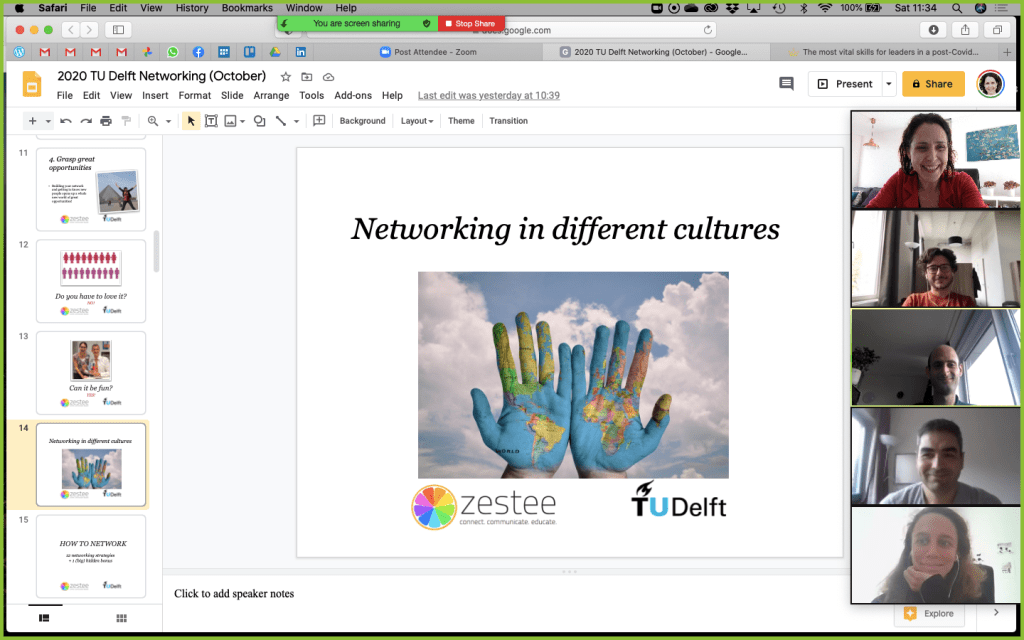Select slide 13 thumbnail 'Can it be fun?'
This screenshot has width=1024, height=640.
tap(91, 372)
